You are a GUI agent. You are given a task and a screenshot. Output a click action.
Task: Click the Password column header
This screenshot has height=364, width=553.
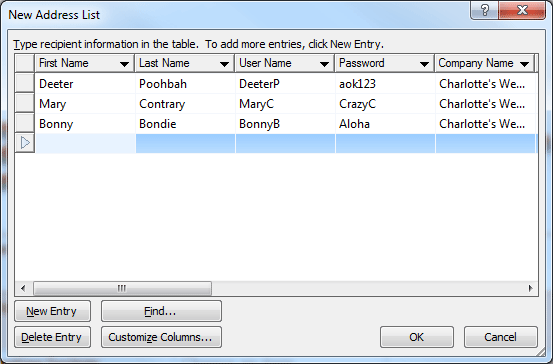point(385,63)
